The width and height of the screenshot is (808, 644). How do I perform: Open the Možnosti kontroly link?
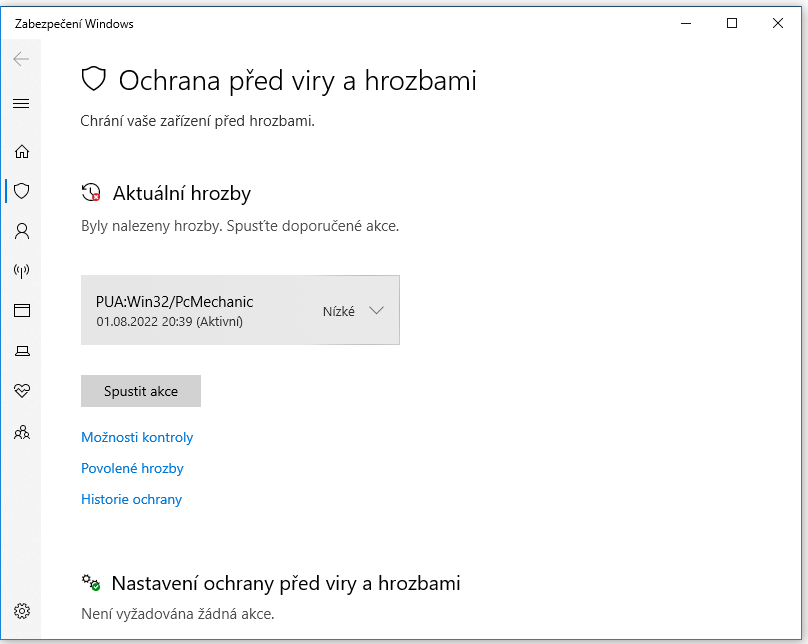coord(137,437)
